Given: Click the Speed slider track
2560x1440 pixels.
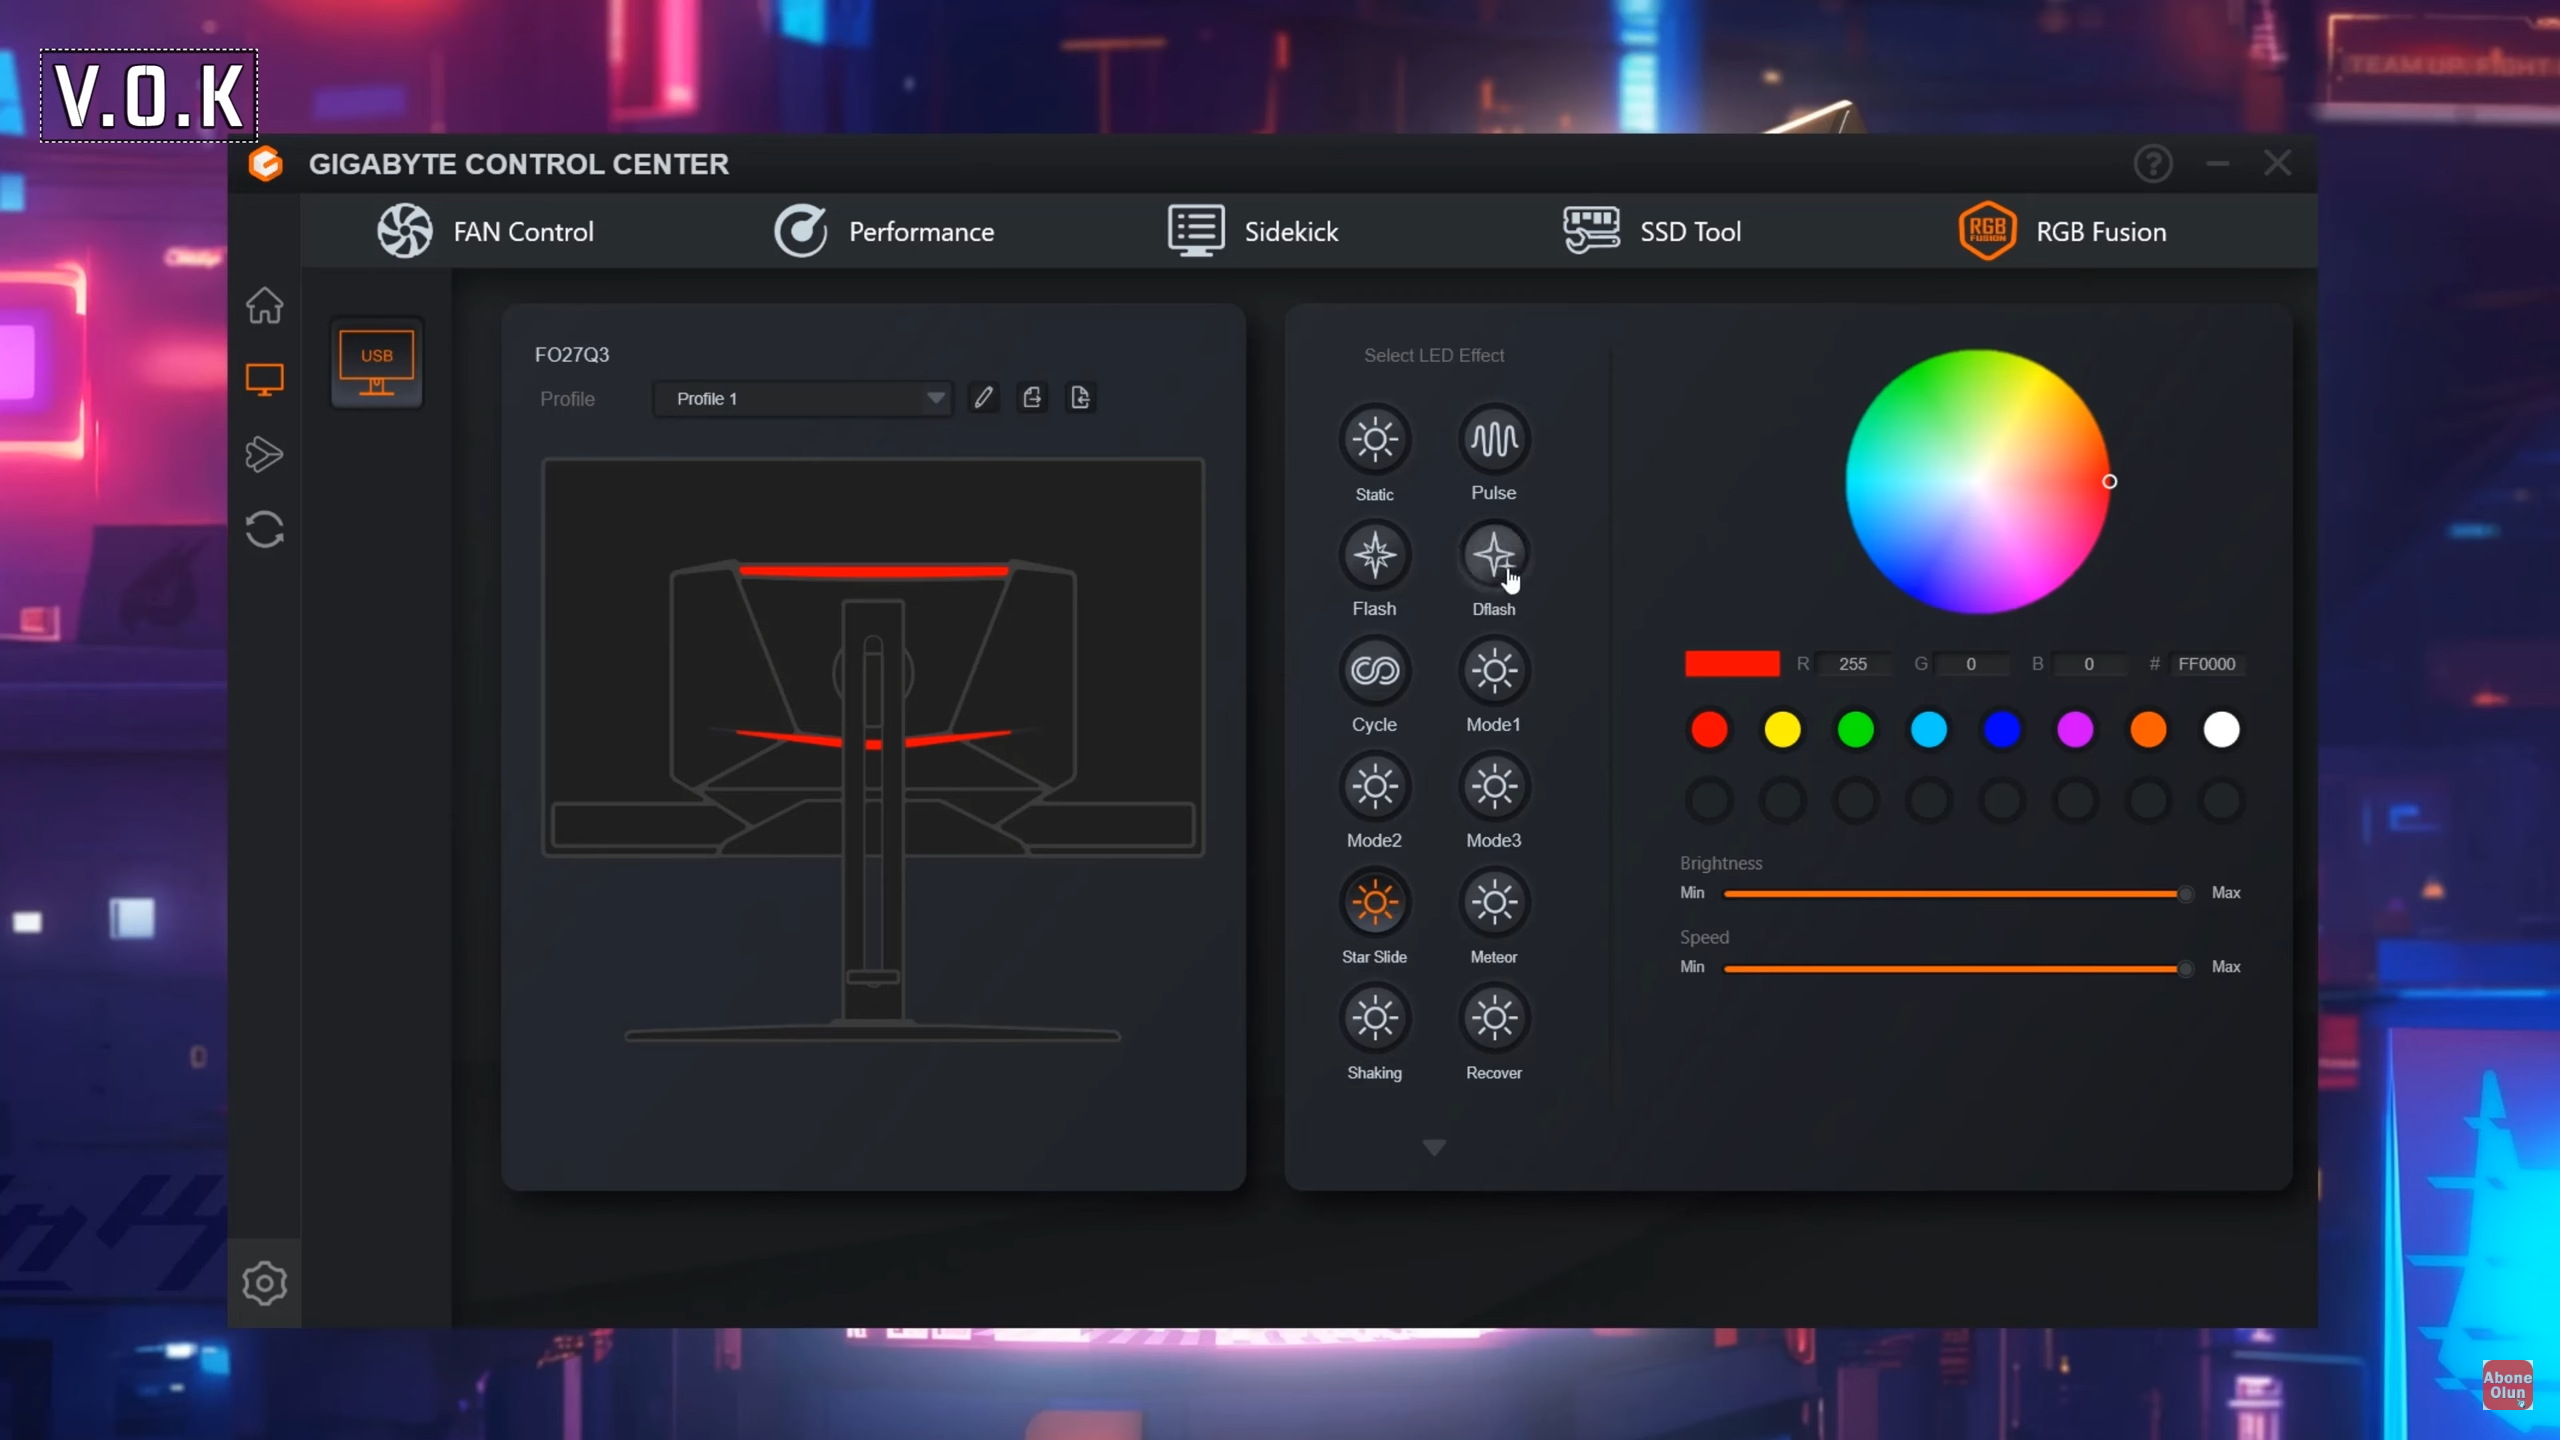Looking at the screenshot, I should coord(1958,967).
